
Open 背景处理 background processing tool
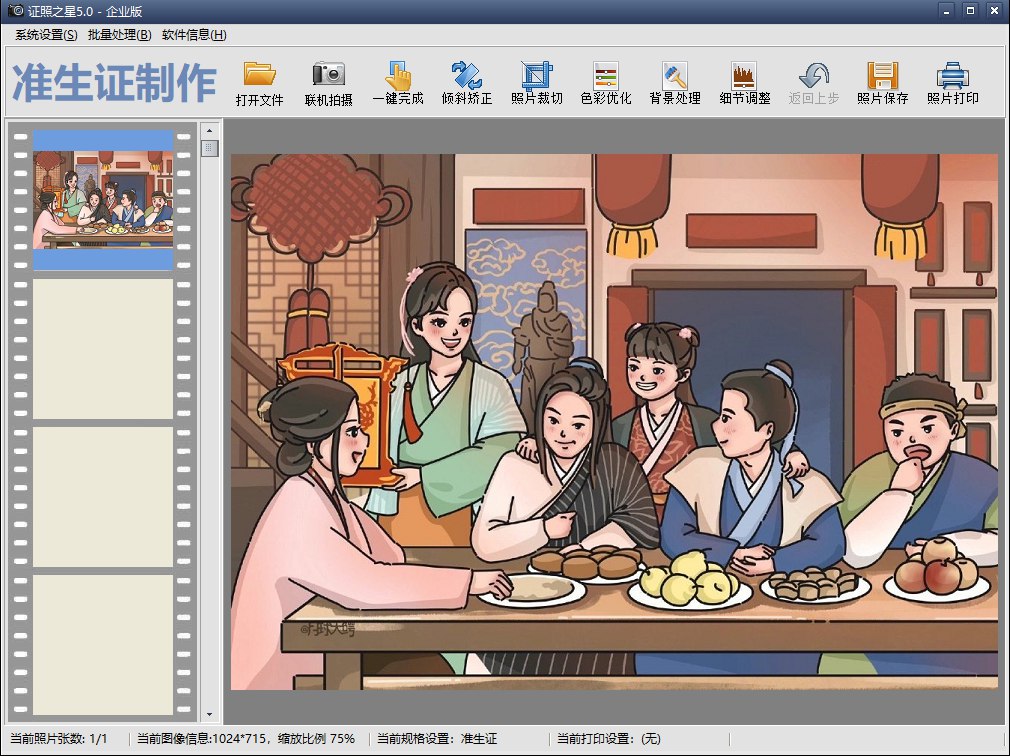click(x=675, y=75)
